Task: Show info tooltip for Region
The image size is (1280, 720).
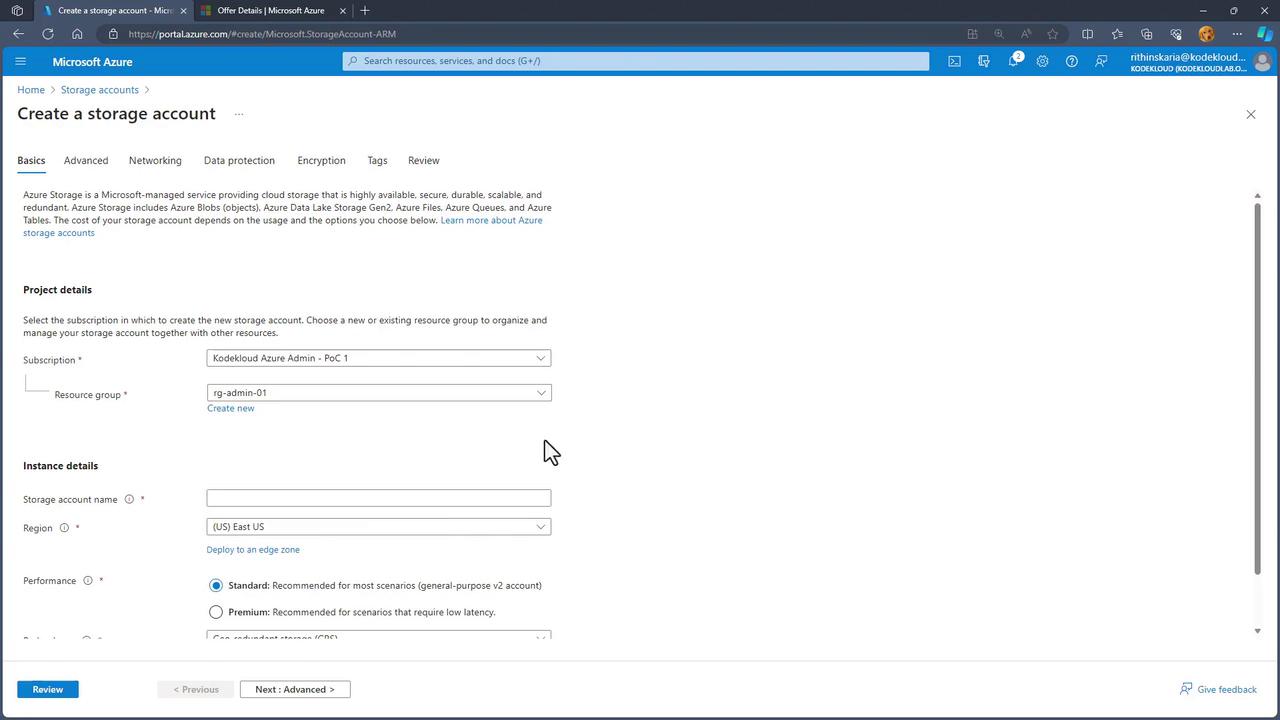Action: [64, 528]
